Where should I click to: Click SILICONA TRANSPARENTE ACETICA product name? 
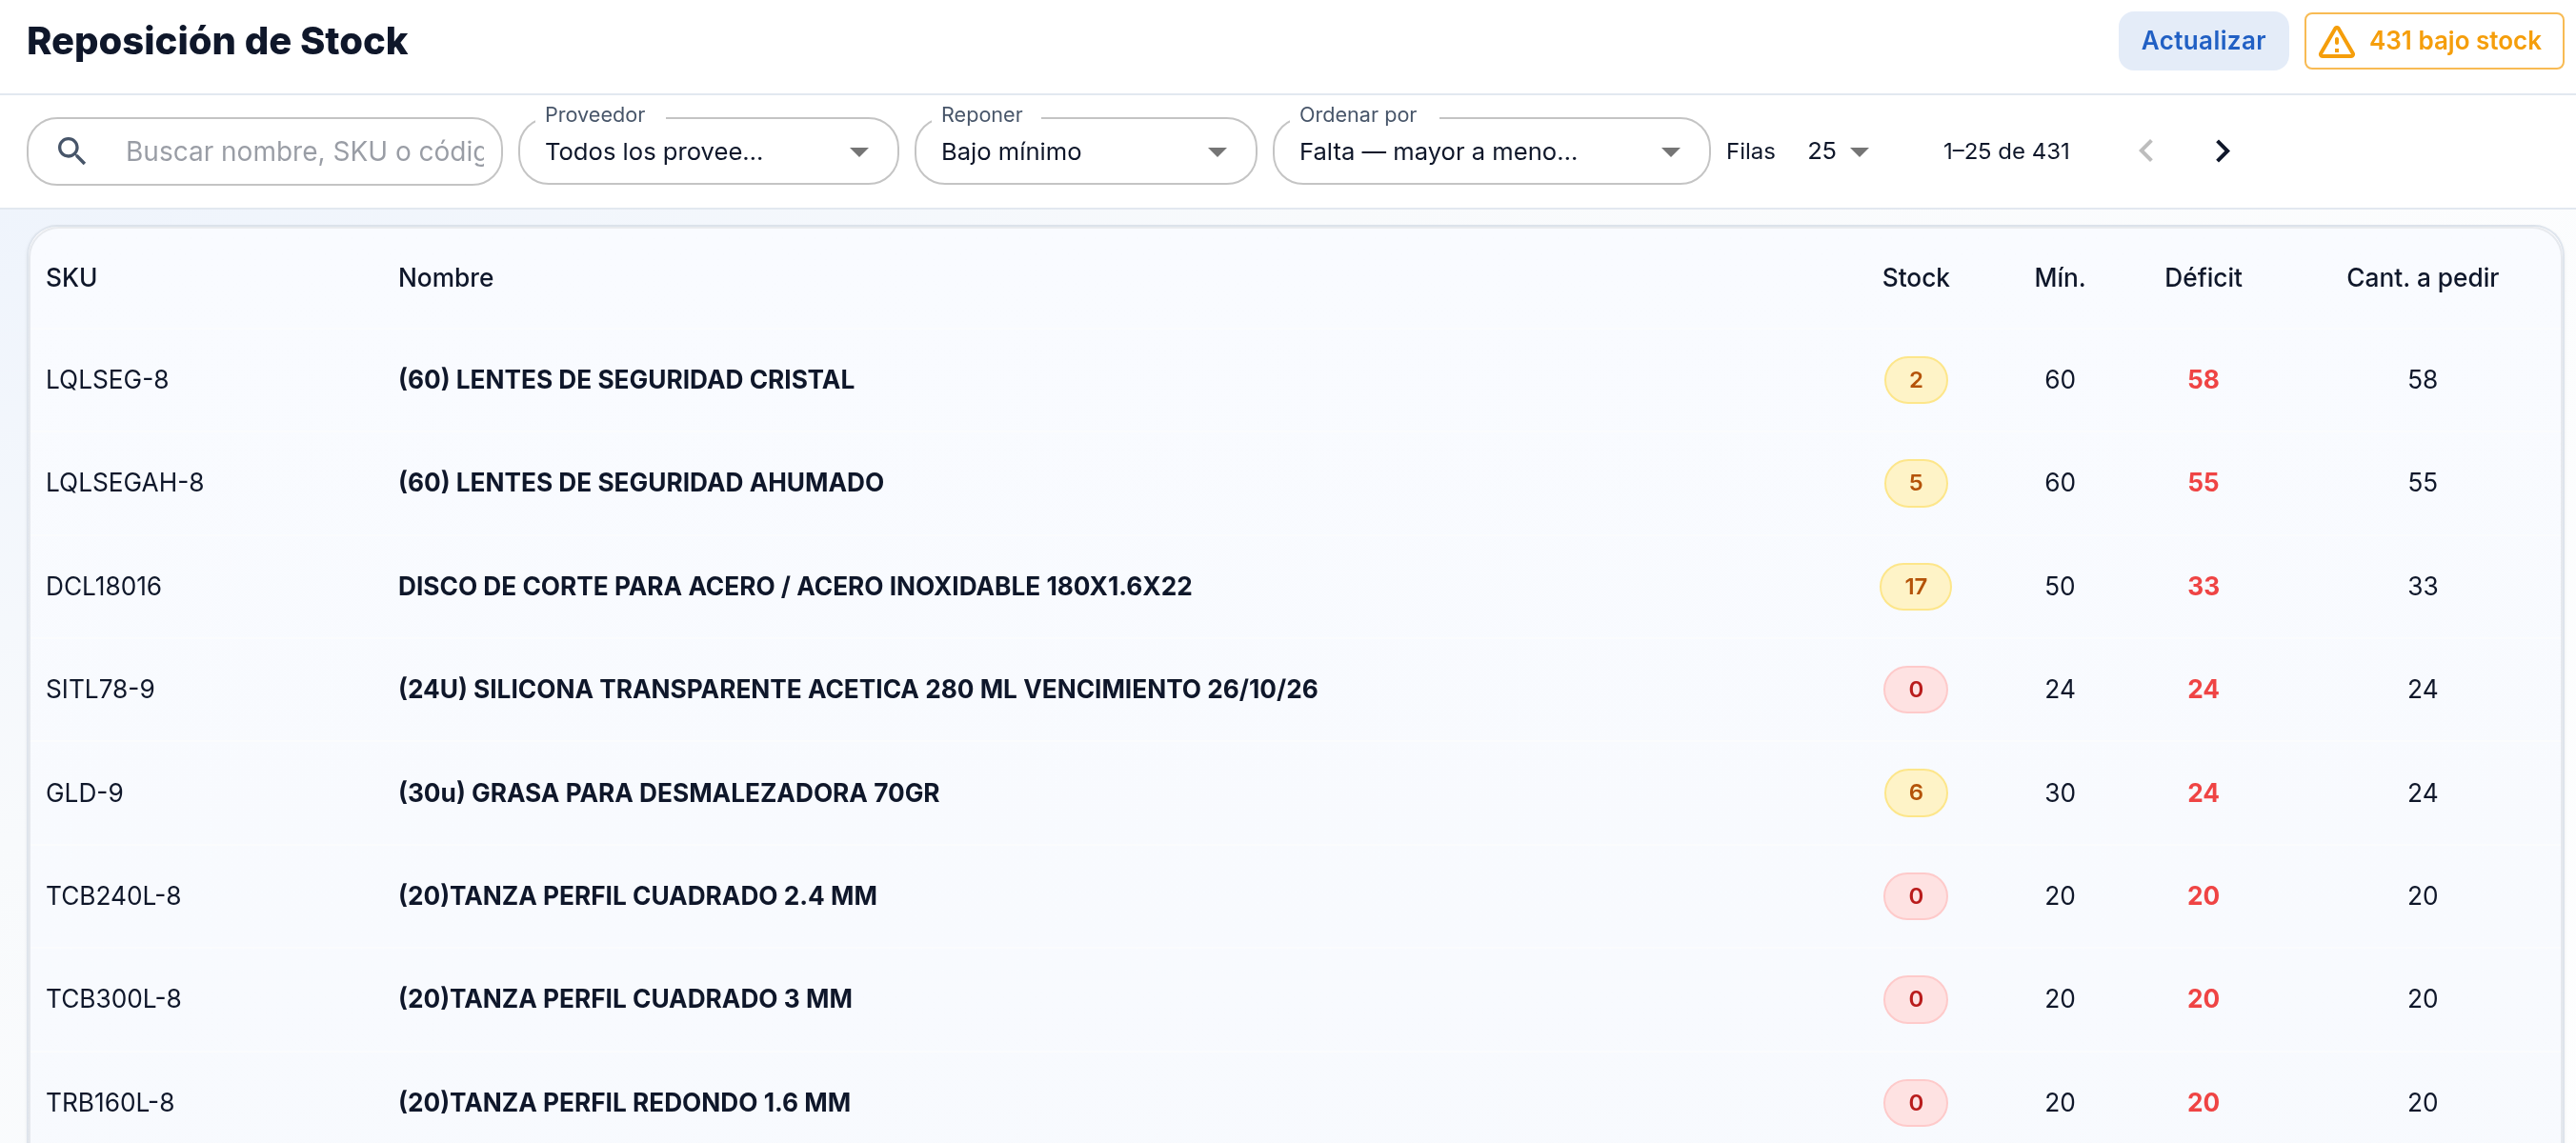[x=858, y=689]
